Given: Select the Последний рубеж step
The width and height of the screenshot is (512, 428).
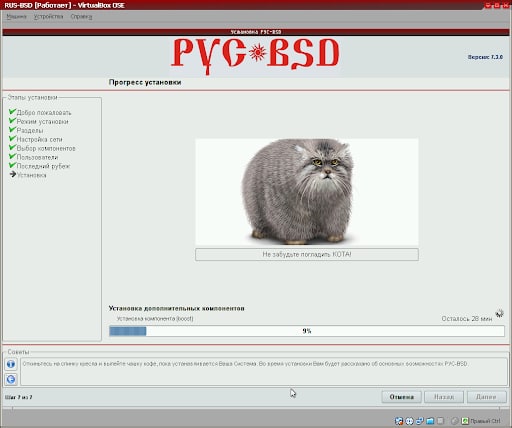Looking at the screenshot, I should pyautogui.click(x=43, y=166).
